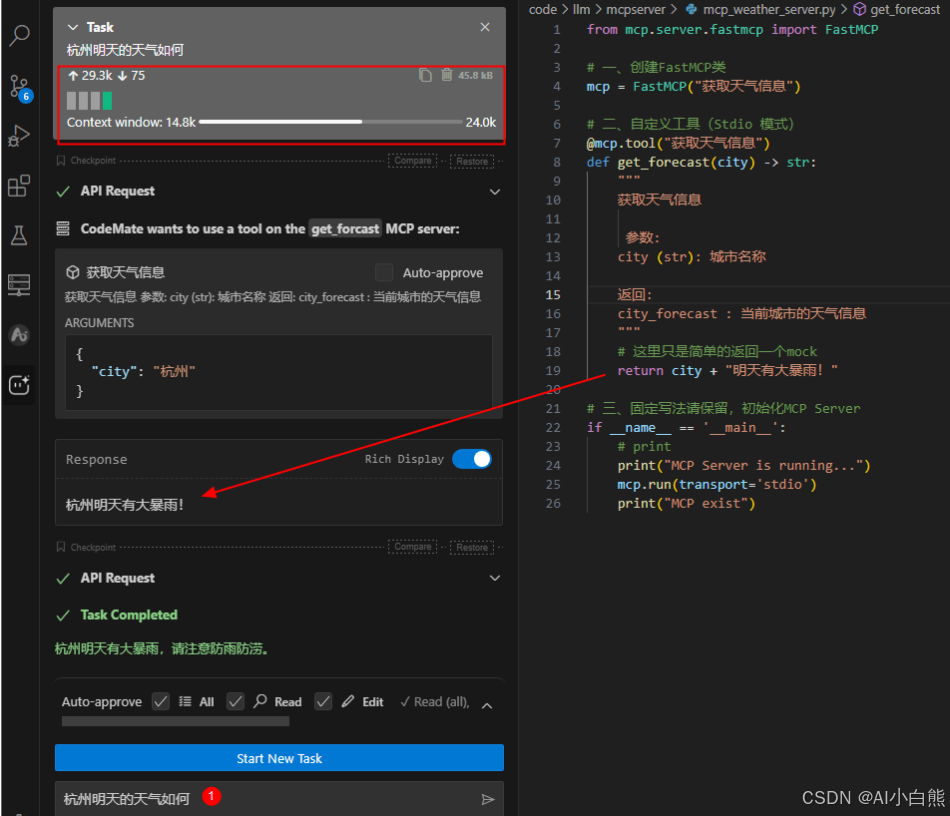Click the 29.3k tokens up value
The width and height of the screenshot is (950, 816).
90,76
